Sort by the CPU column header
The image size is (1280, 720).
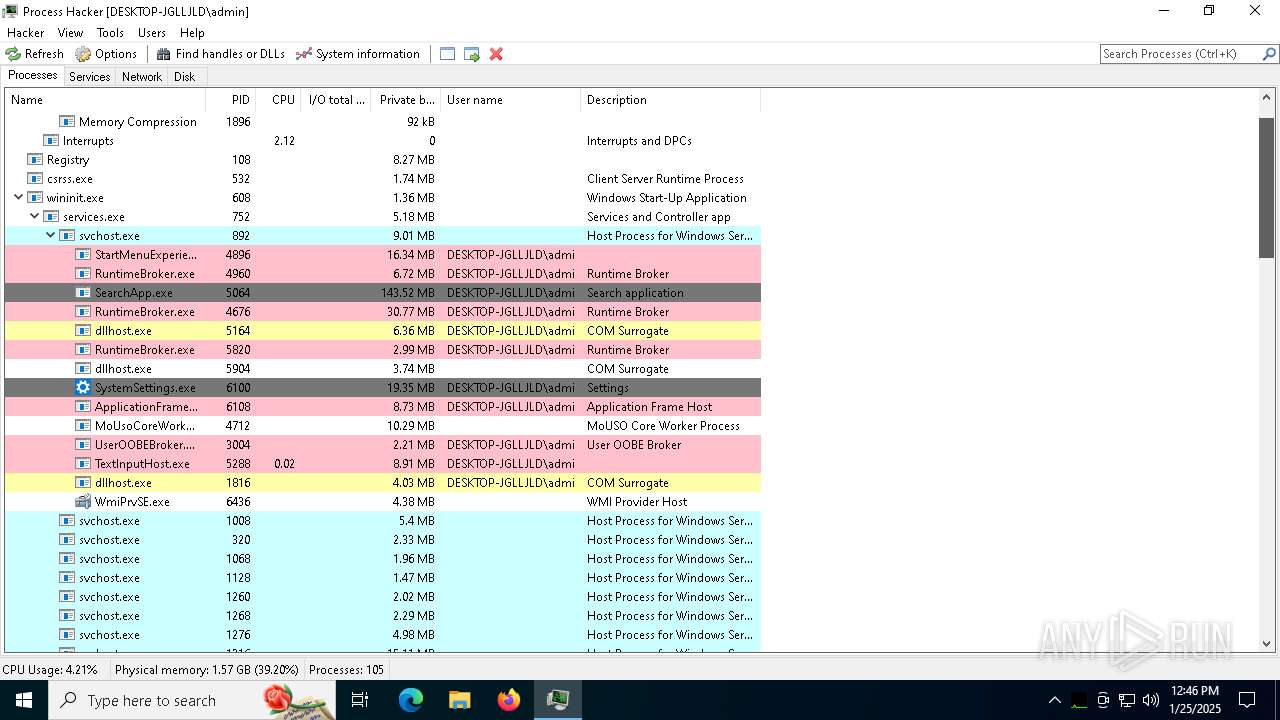279,100
